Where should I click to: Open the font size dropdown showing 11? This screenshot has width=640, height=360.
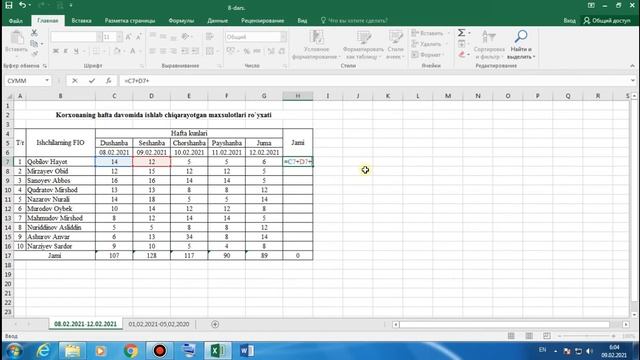click(x=119, y=37)
